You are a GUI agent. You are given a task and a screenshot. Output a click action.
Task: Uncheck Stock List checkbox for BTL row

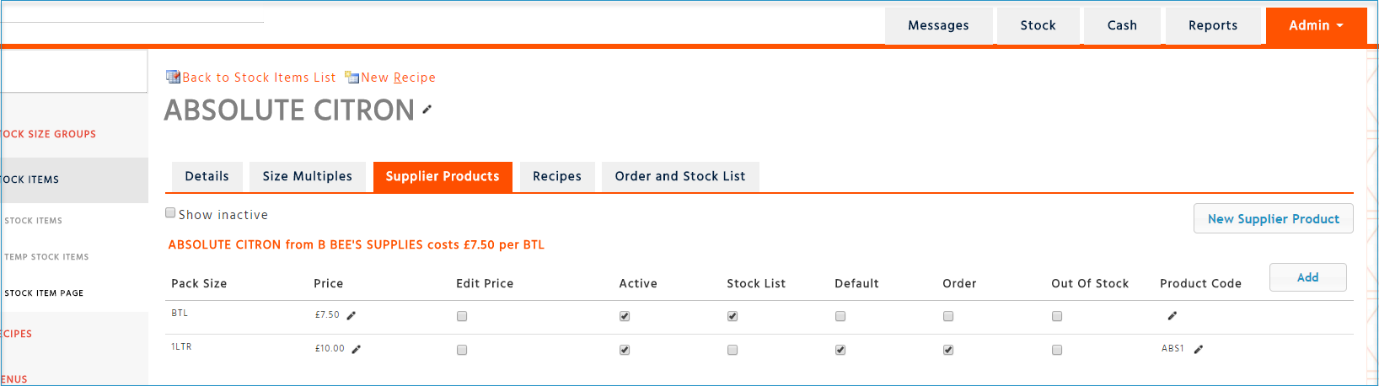pyautogui.click(x=732, y=316)
